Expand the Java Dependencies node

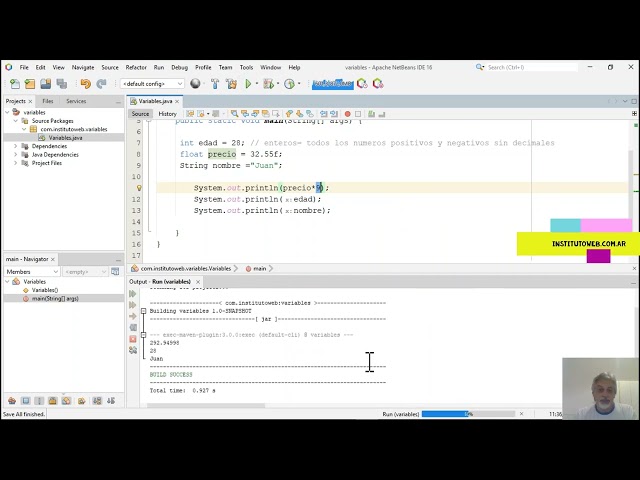pos(16,154)
